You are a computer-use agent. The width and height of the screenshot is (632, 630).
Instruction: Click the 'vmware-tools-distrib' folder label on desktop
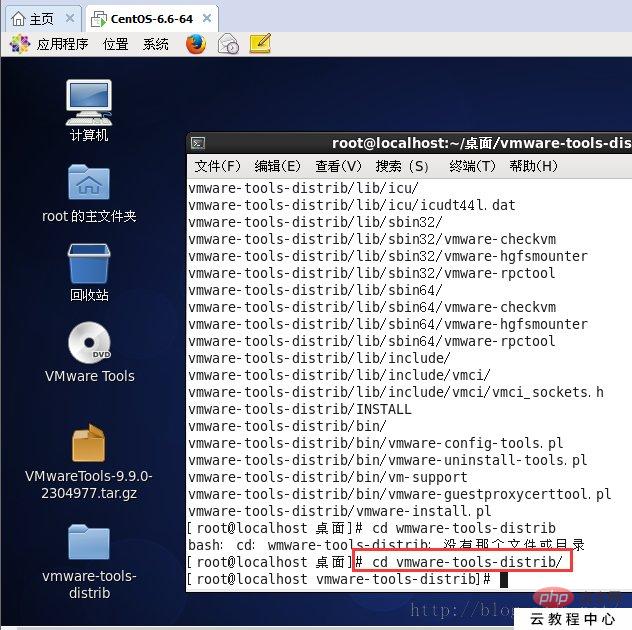click(x=89, y=584)
